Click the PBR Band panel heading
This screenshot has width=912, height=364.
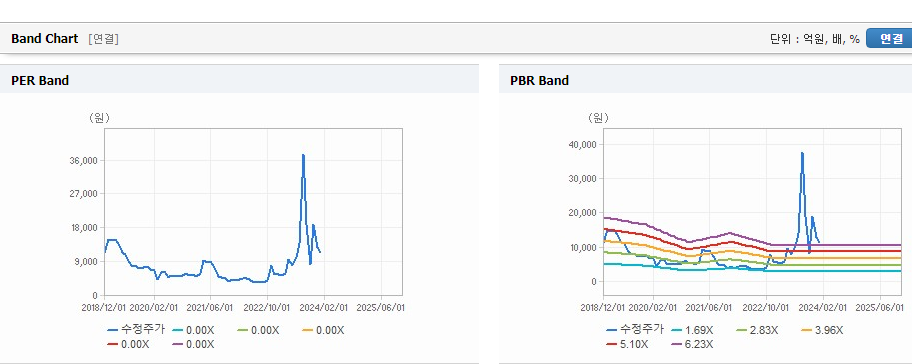[x=539, y=81]
